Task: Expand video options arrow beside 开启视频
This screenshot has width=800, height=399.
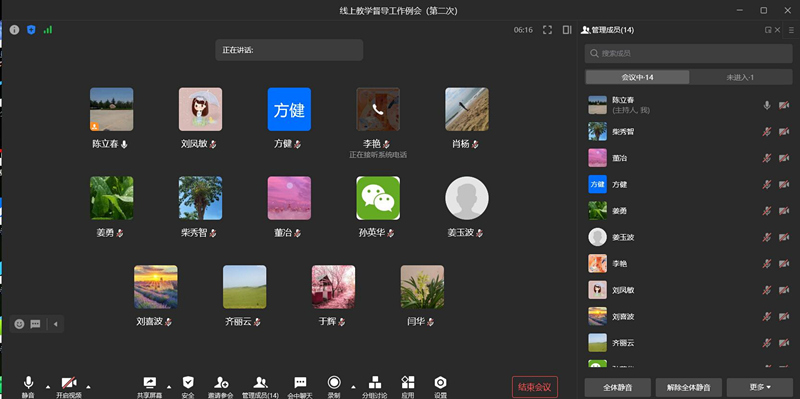Action: (x=88, y=387)
